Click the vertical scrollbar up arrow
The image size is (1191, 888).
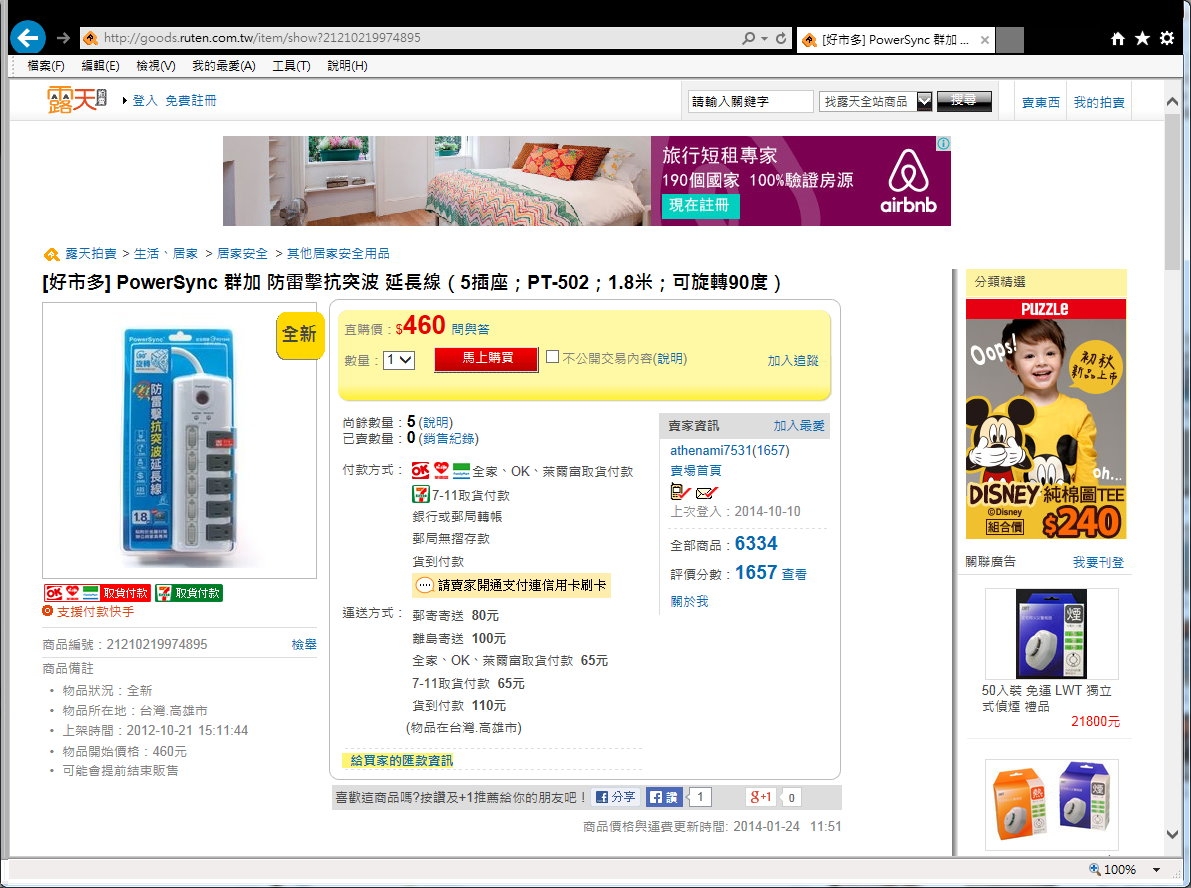(1172, 101)
